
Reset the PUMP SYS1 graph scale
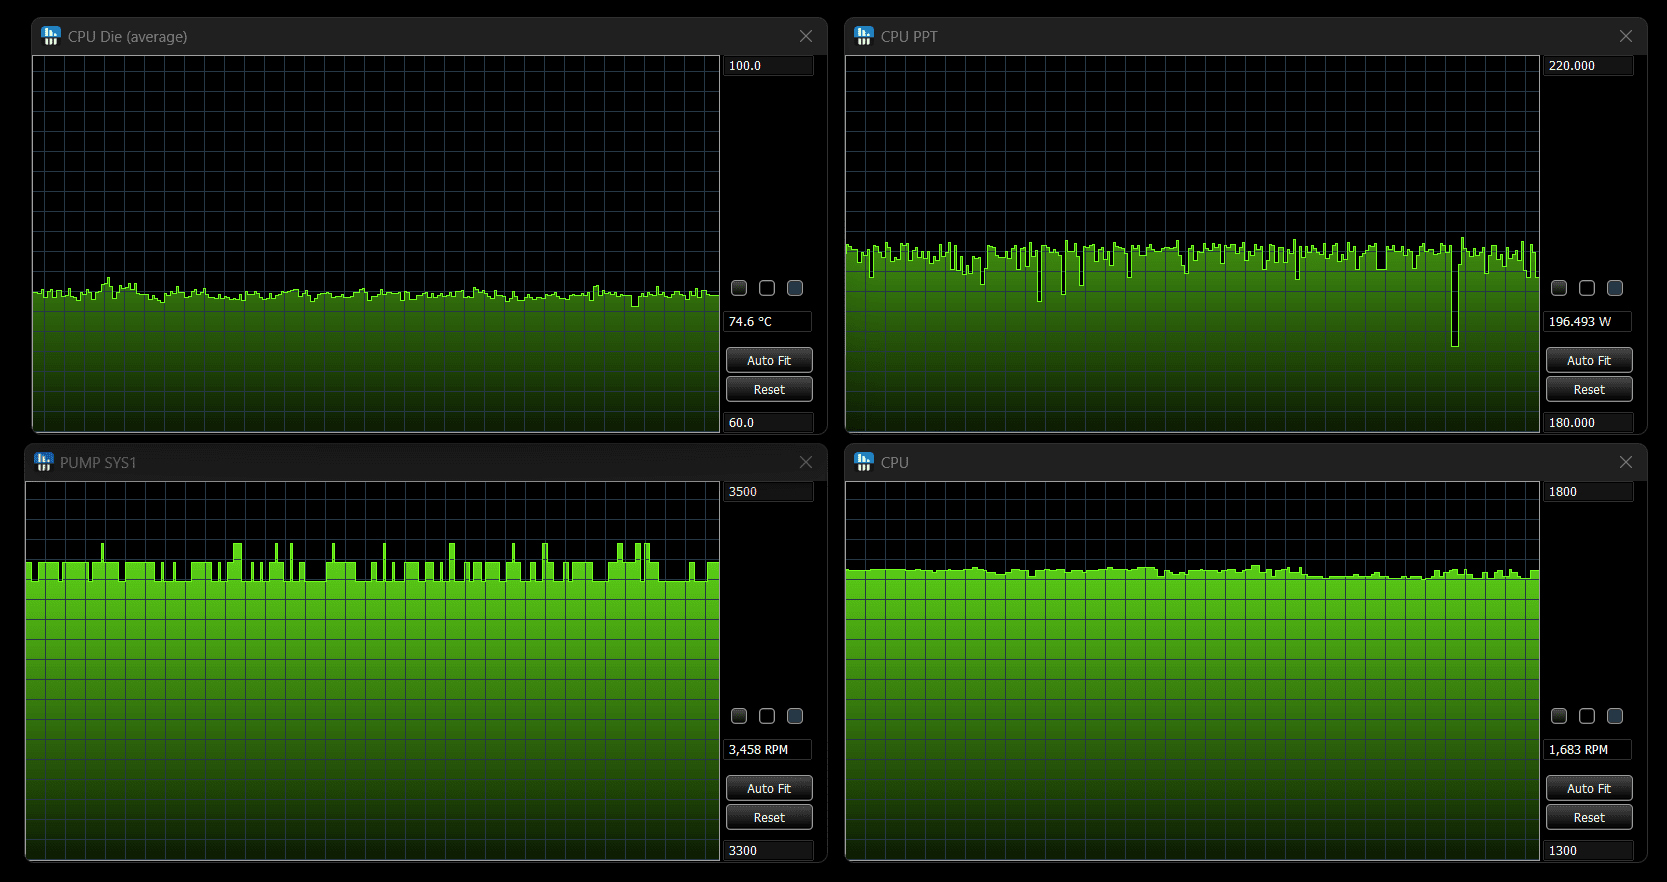(x=769, y=817)
